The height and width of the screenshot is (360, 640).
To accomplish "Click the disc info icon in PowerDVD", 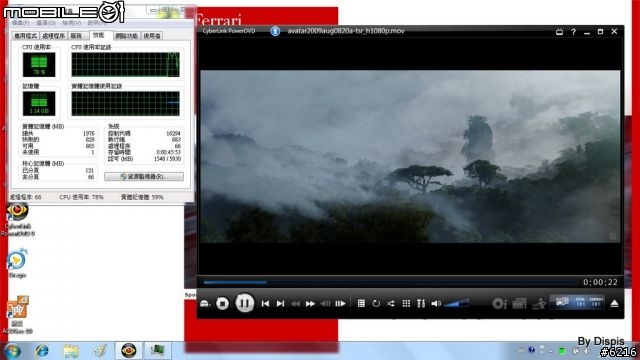I will pyautogui.click(x=499, y=303).
